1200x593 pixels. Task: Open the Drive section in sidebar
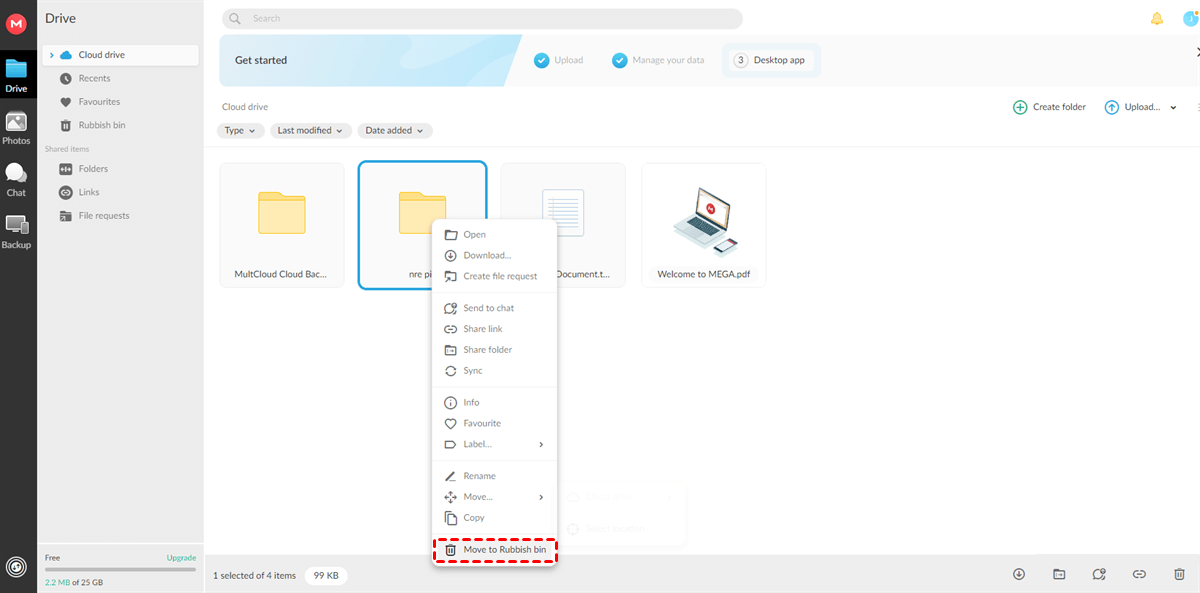click(x=16, y=76)
